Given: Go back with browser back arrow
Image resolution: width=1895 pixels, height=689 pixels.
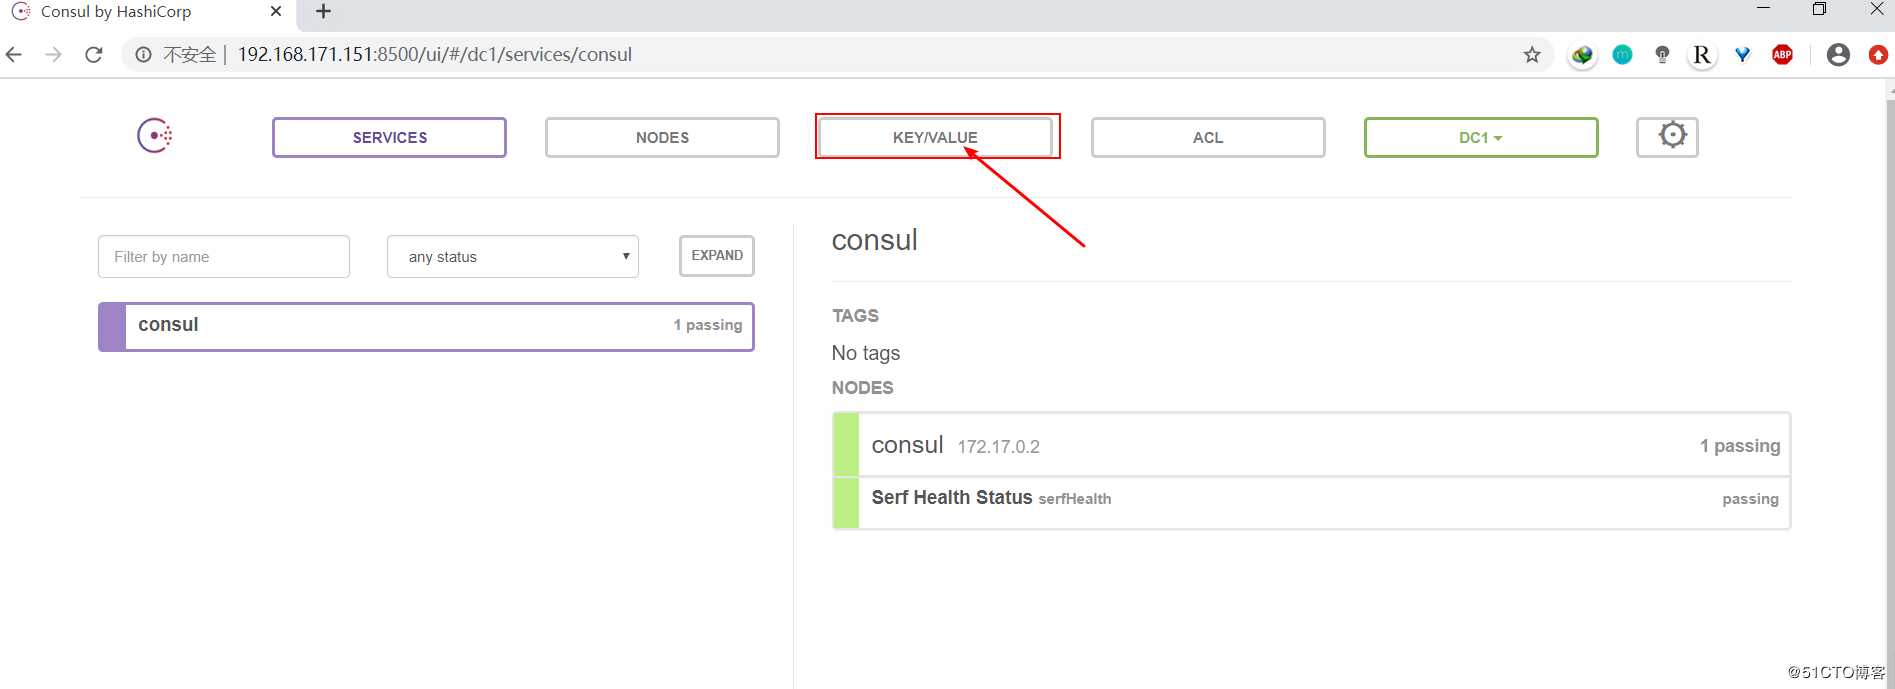Looking at the screenshot, I should click(x=14, y=55).
